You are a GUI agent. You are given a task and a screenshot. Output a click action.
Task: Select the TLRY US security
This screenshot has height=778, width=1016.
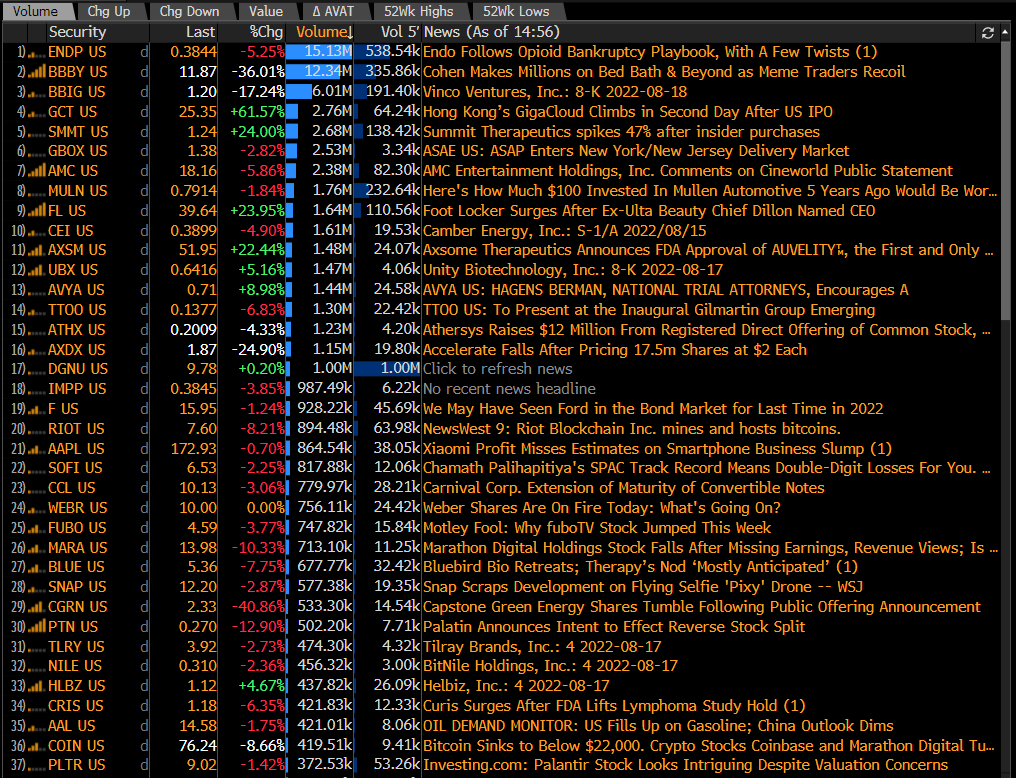point(76,647)
